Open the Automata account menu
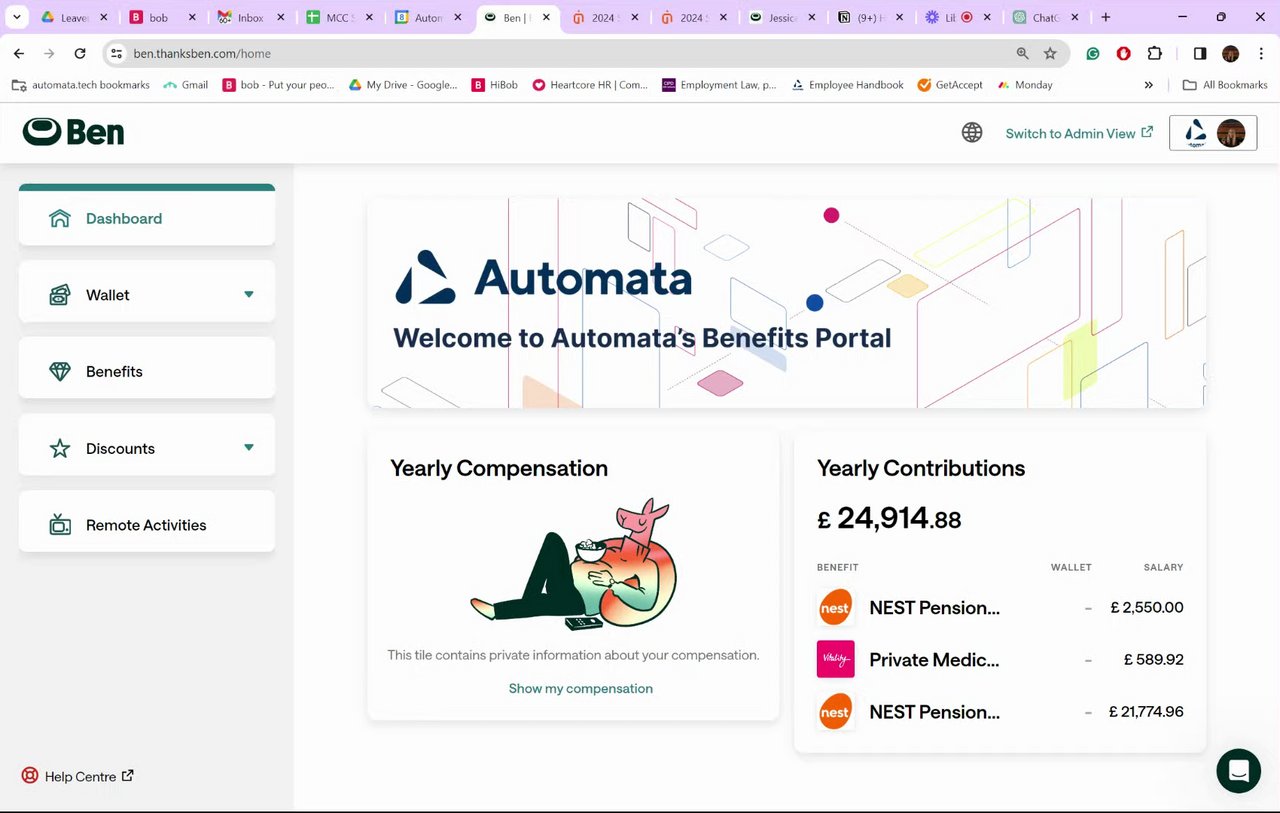The width and height of the screenshot is (1280, 813). (1213, 133)
